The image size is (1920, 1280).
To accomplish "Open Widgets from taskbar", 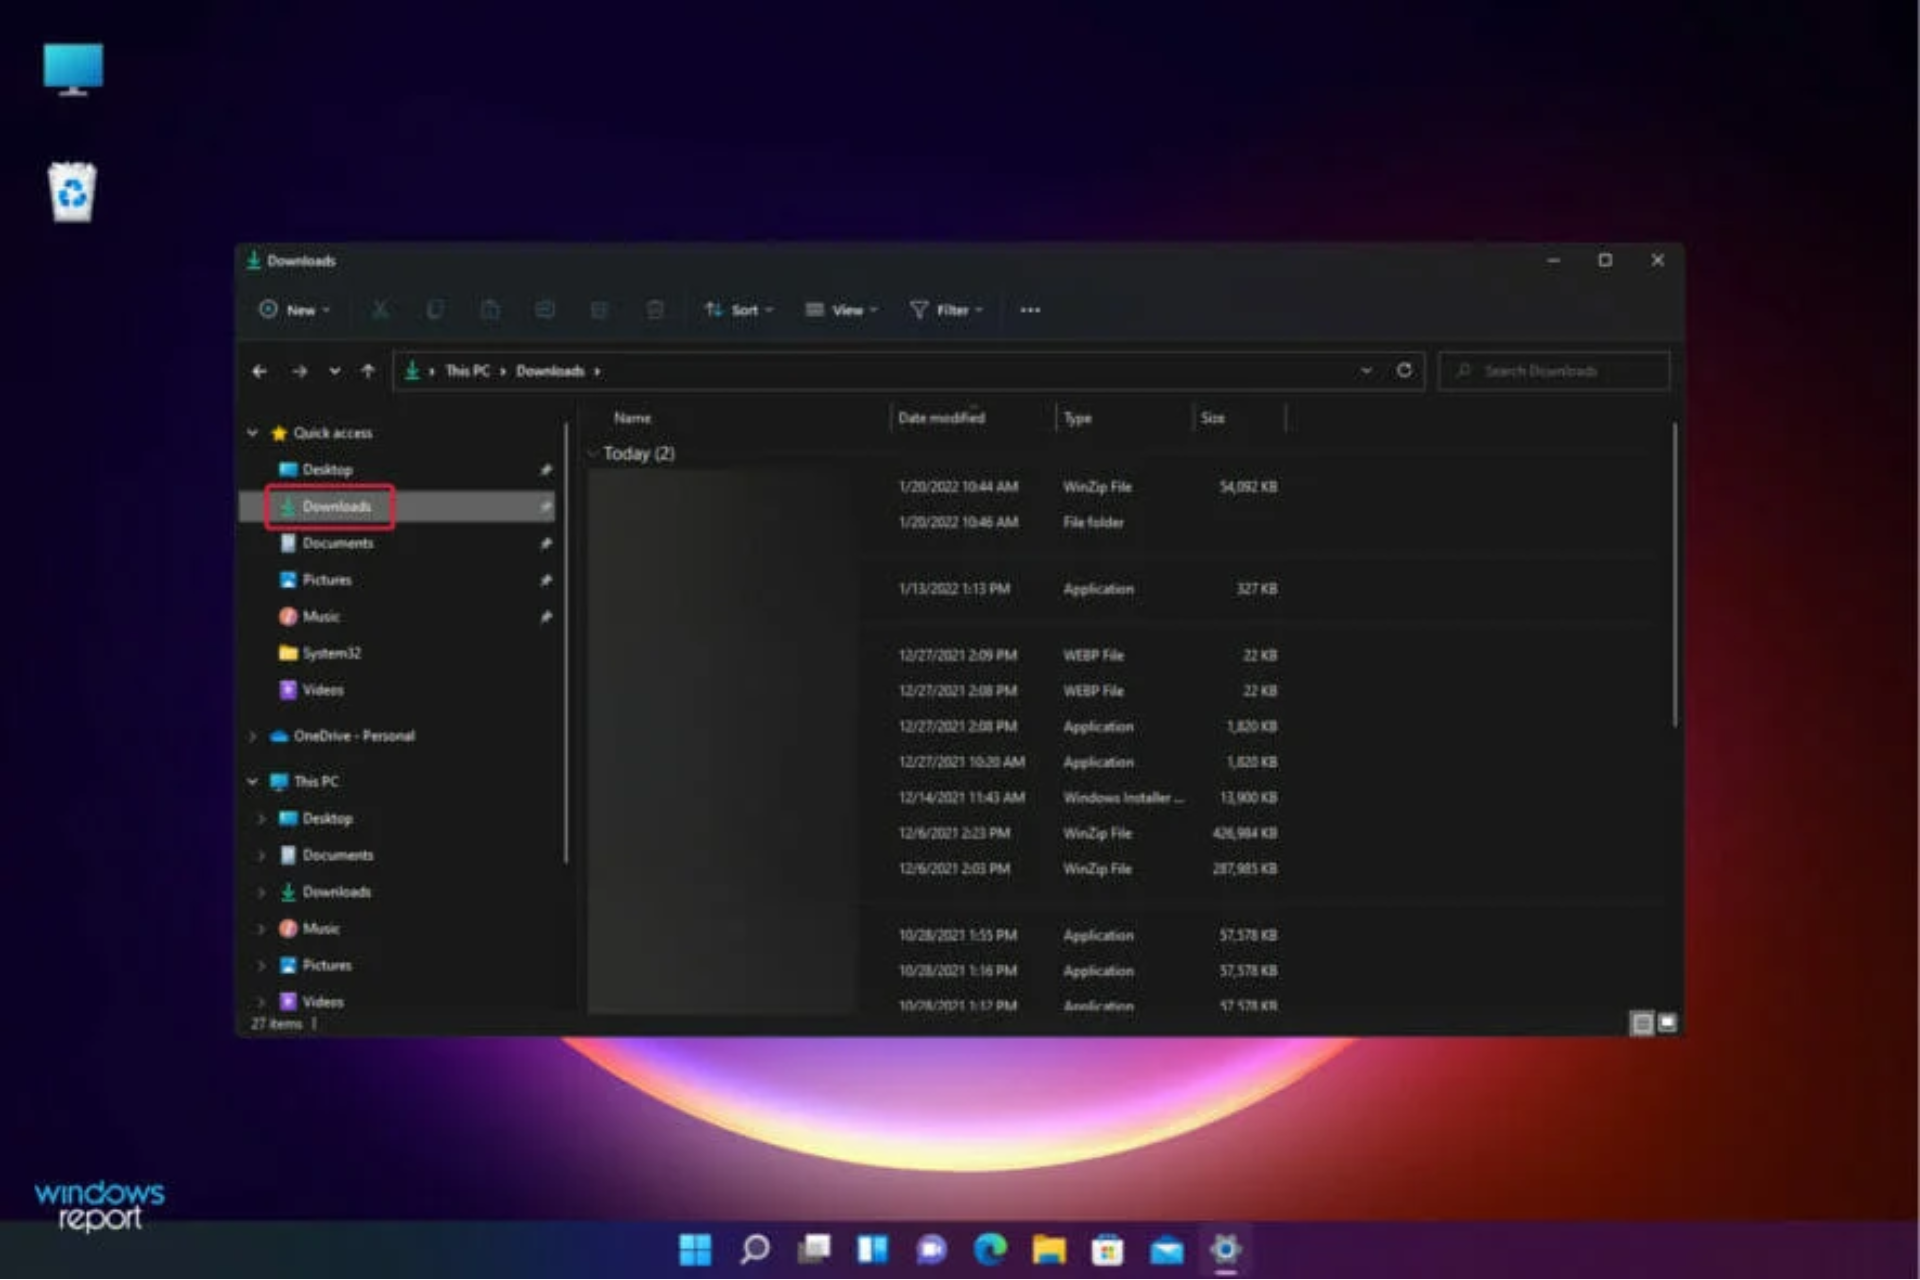I will pos(872,1249).
